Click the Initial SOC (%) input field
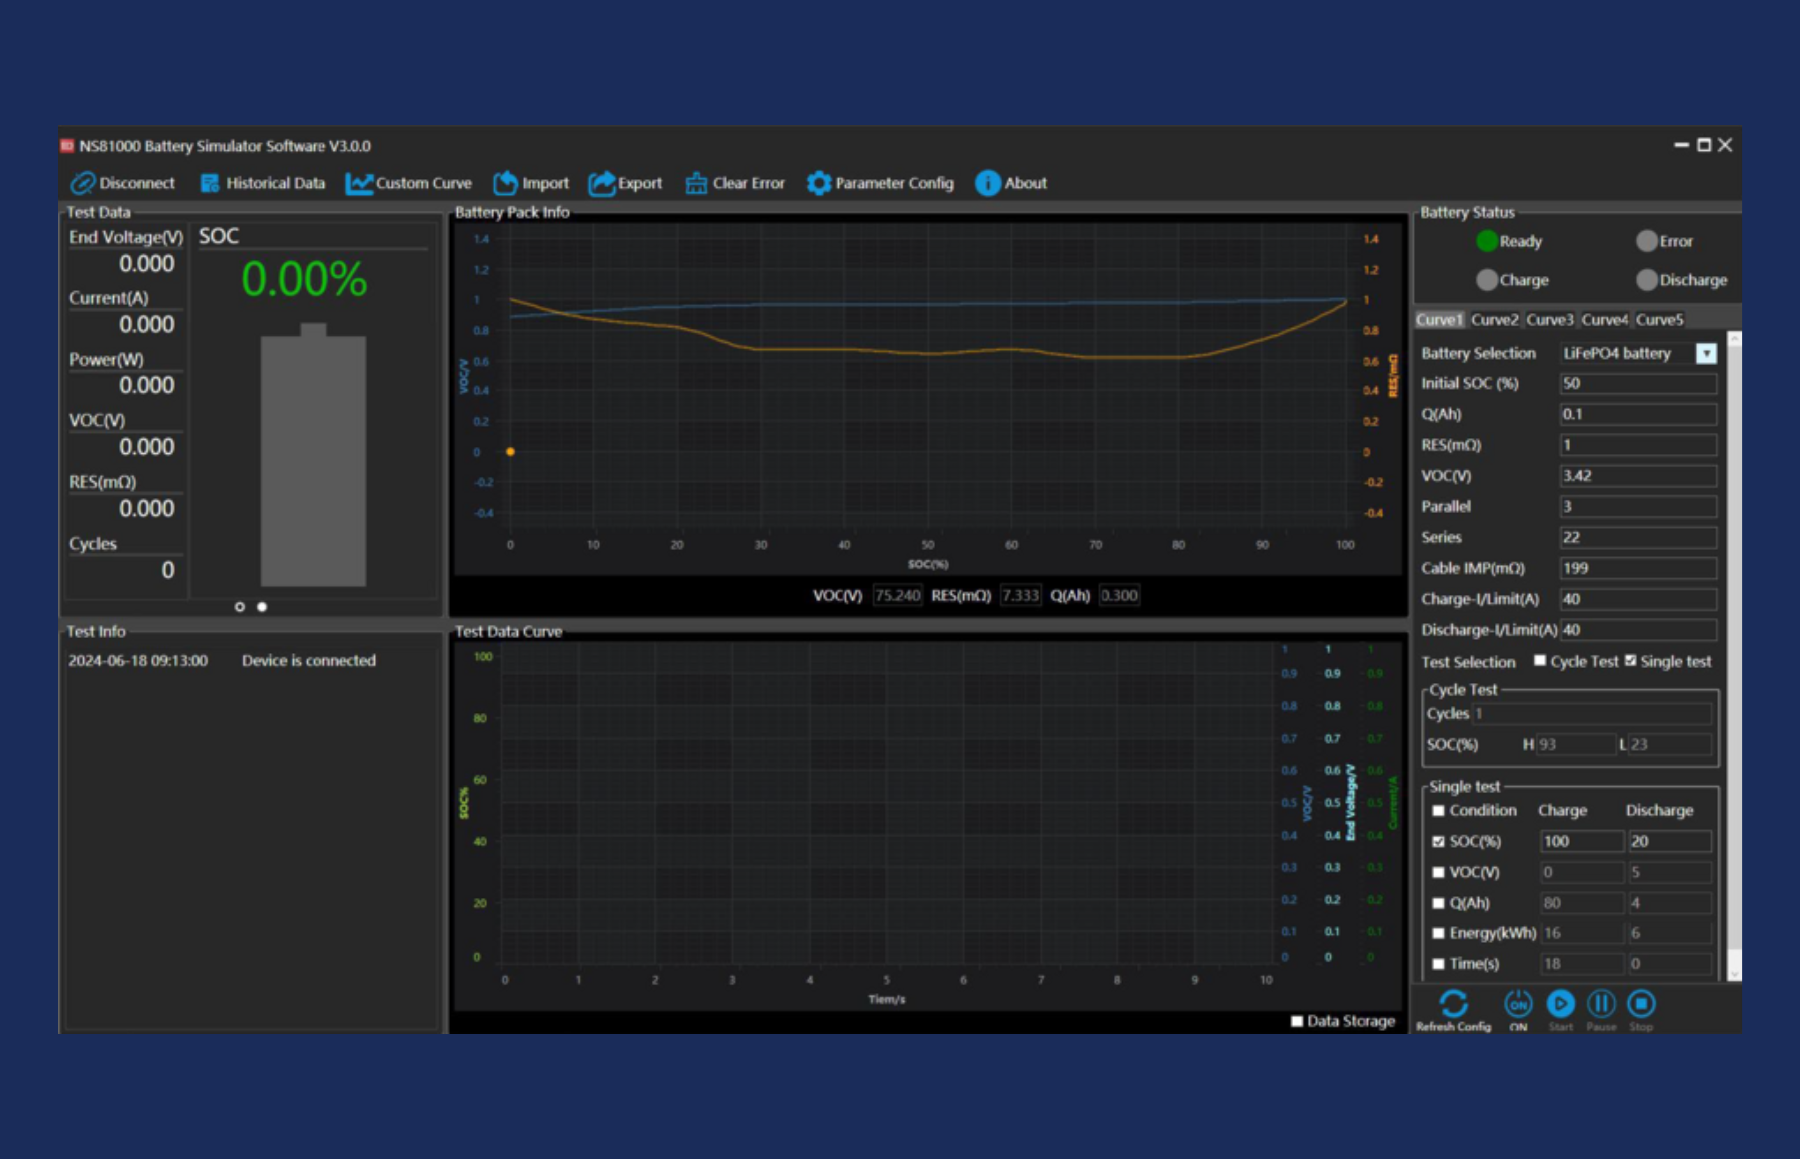Image resolution: width=1800 pixels, height=1159 pixels. click(1637, 384)
